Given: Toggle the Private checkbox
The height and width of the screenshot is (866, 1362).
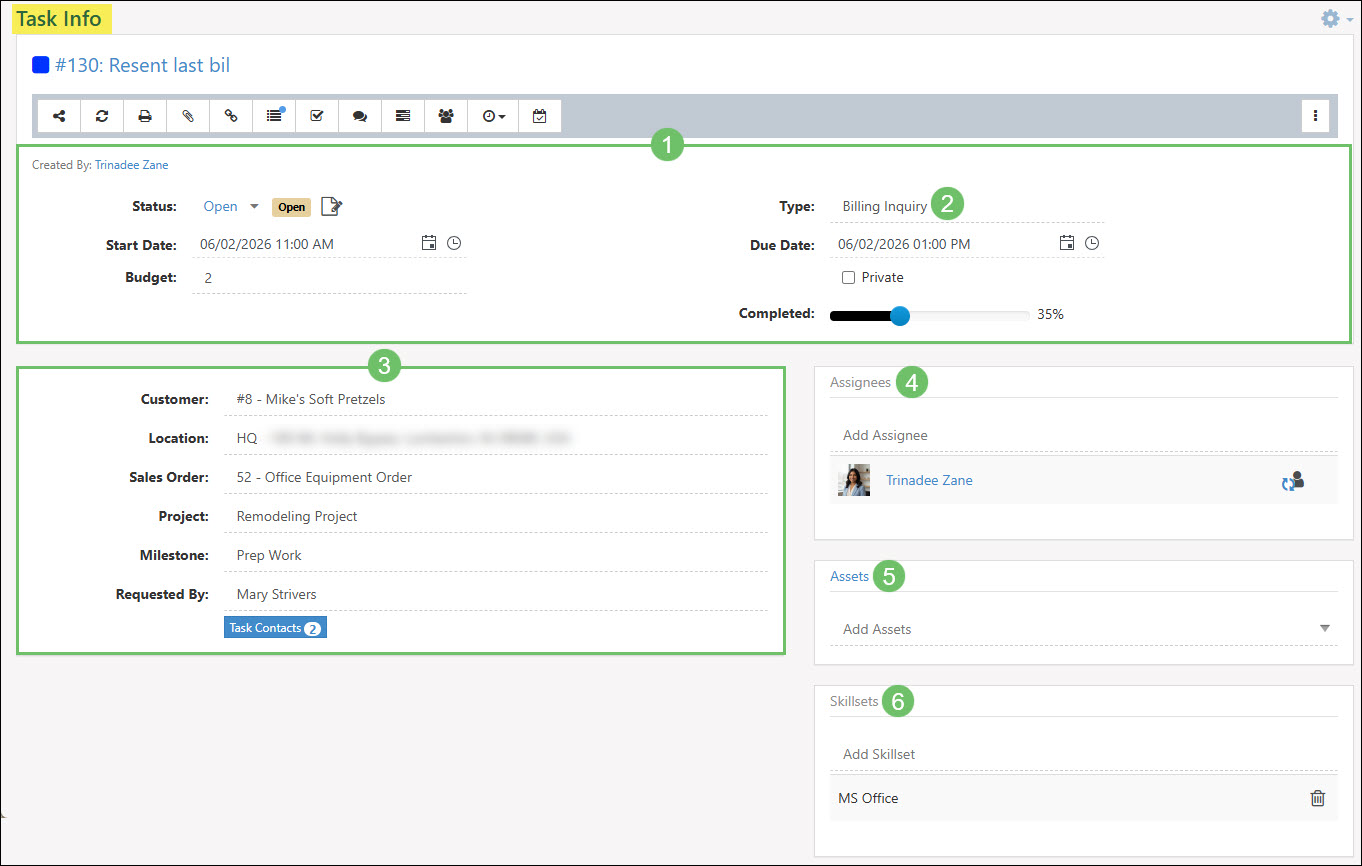Looking at the screenshot, I should tap(848, 277).
